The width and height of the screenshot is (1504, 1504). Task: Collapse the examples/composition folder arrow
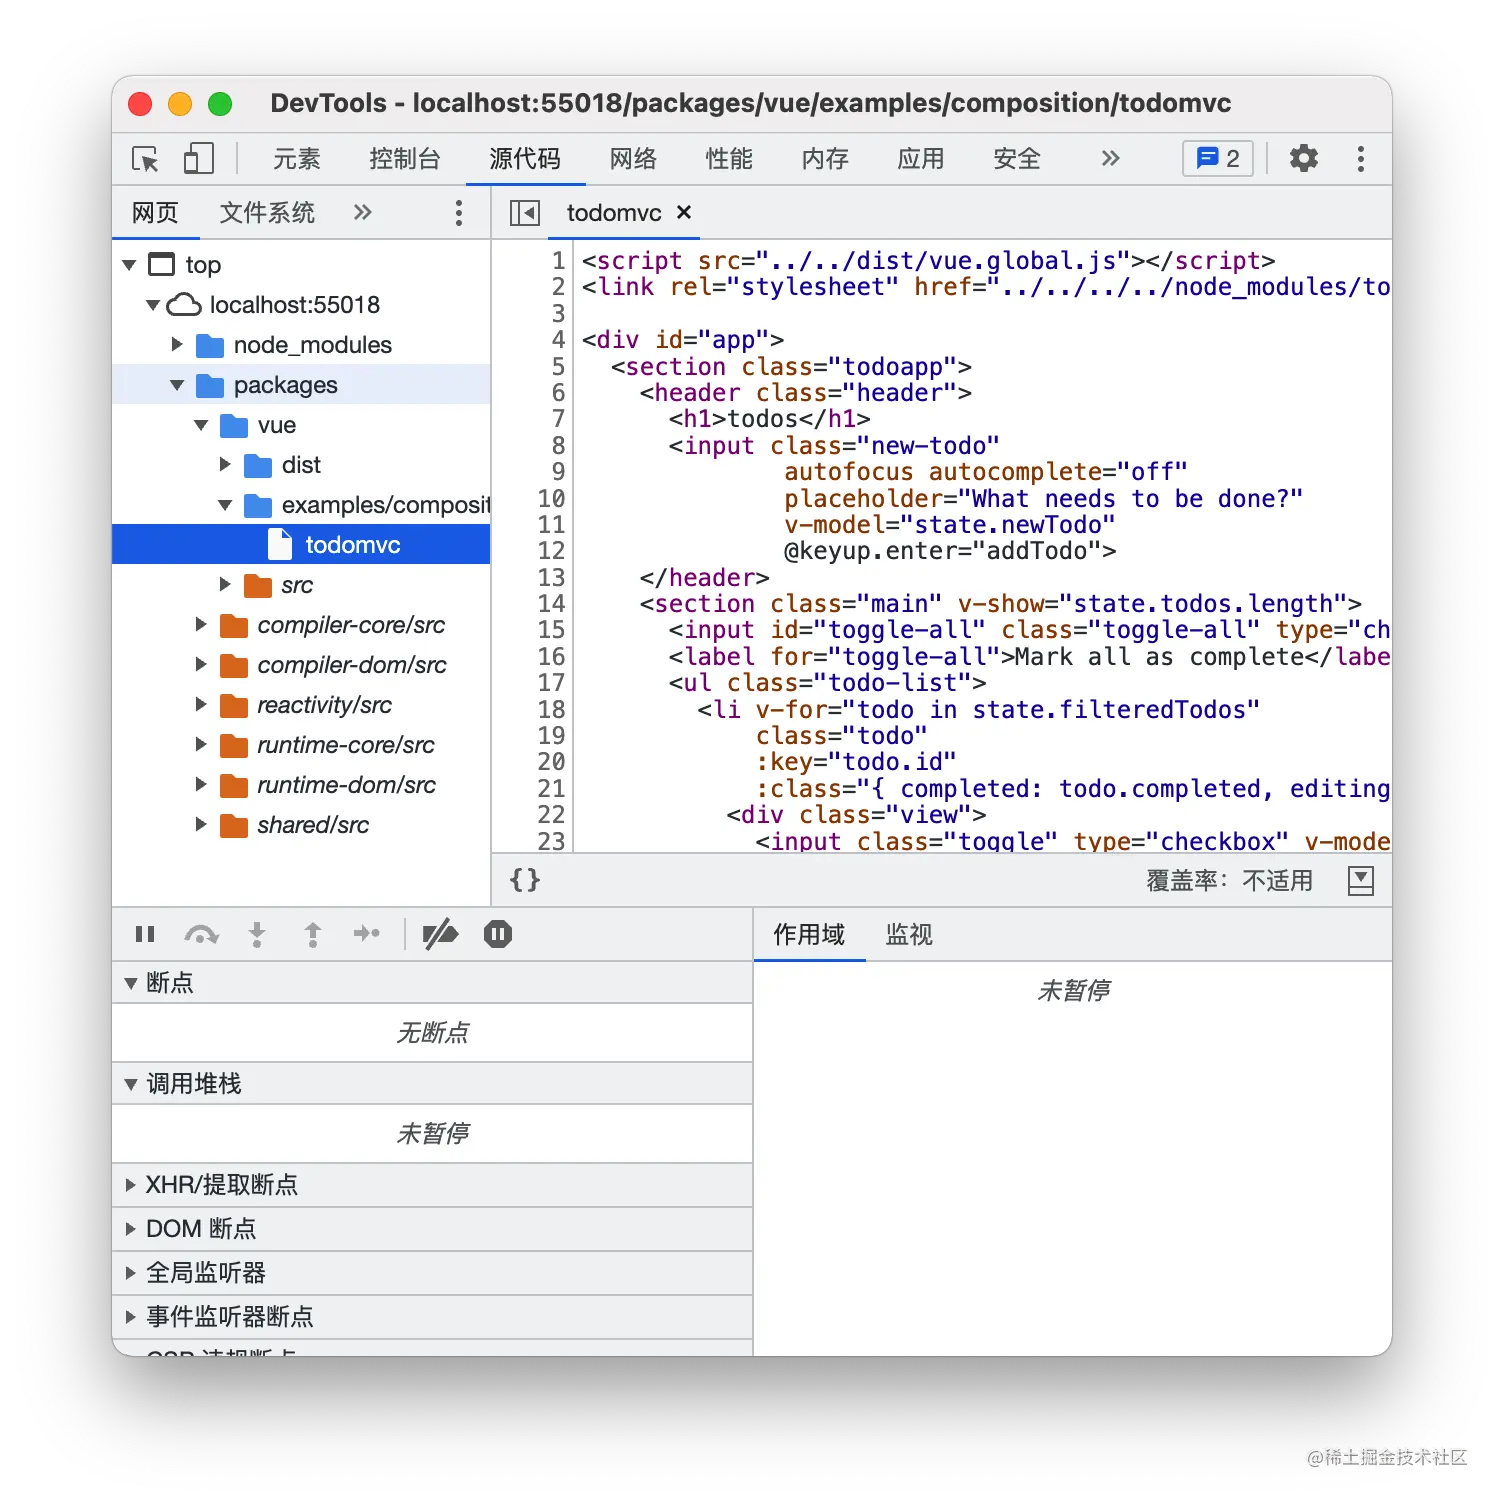pos(225,505)
